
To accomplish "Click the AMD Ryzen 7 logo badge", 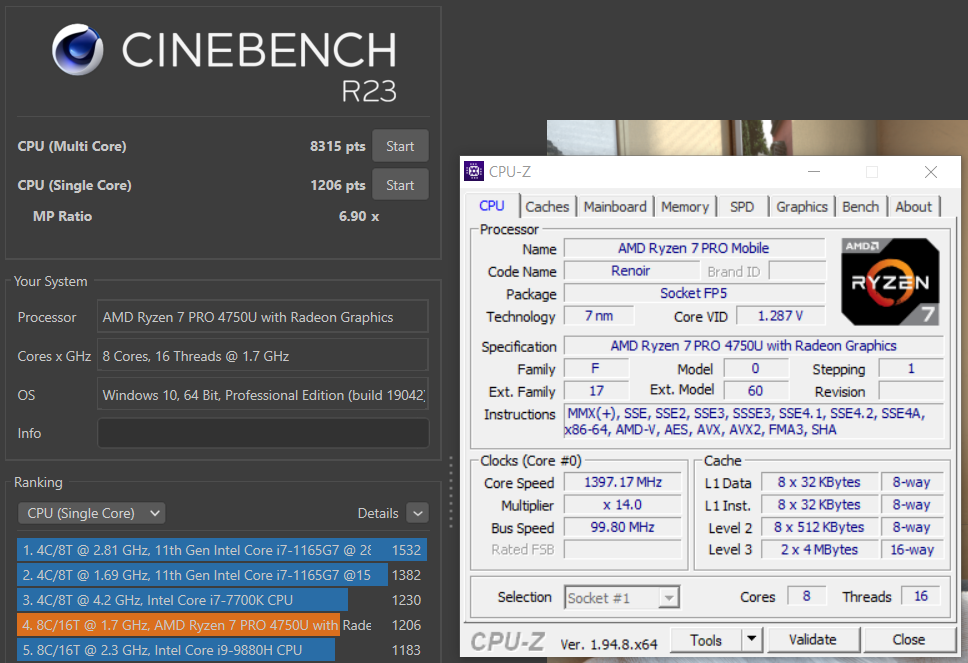I will [890, 282].
